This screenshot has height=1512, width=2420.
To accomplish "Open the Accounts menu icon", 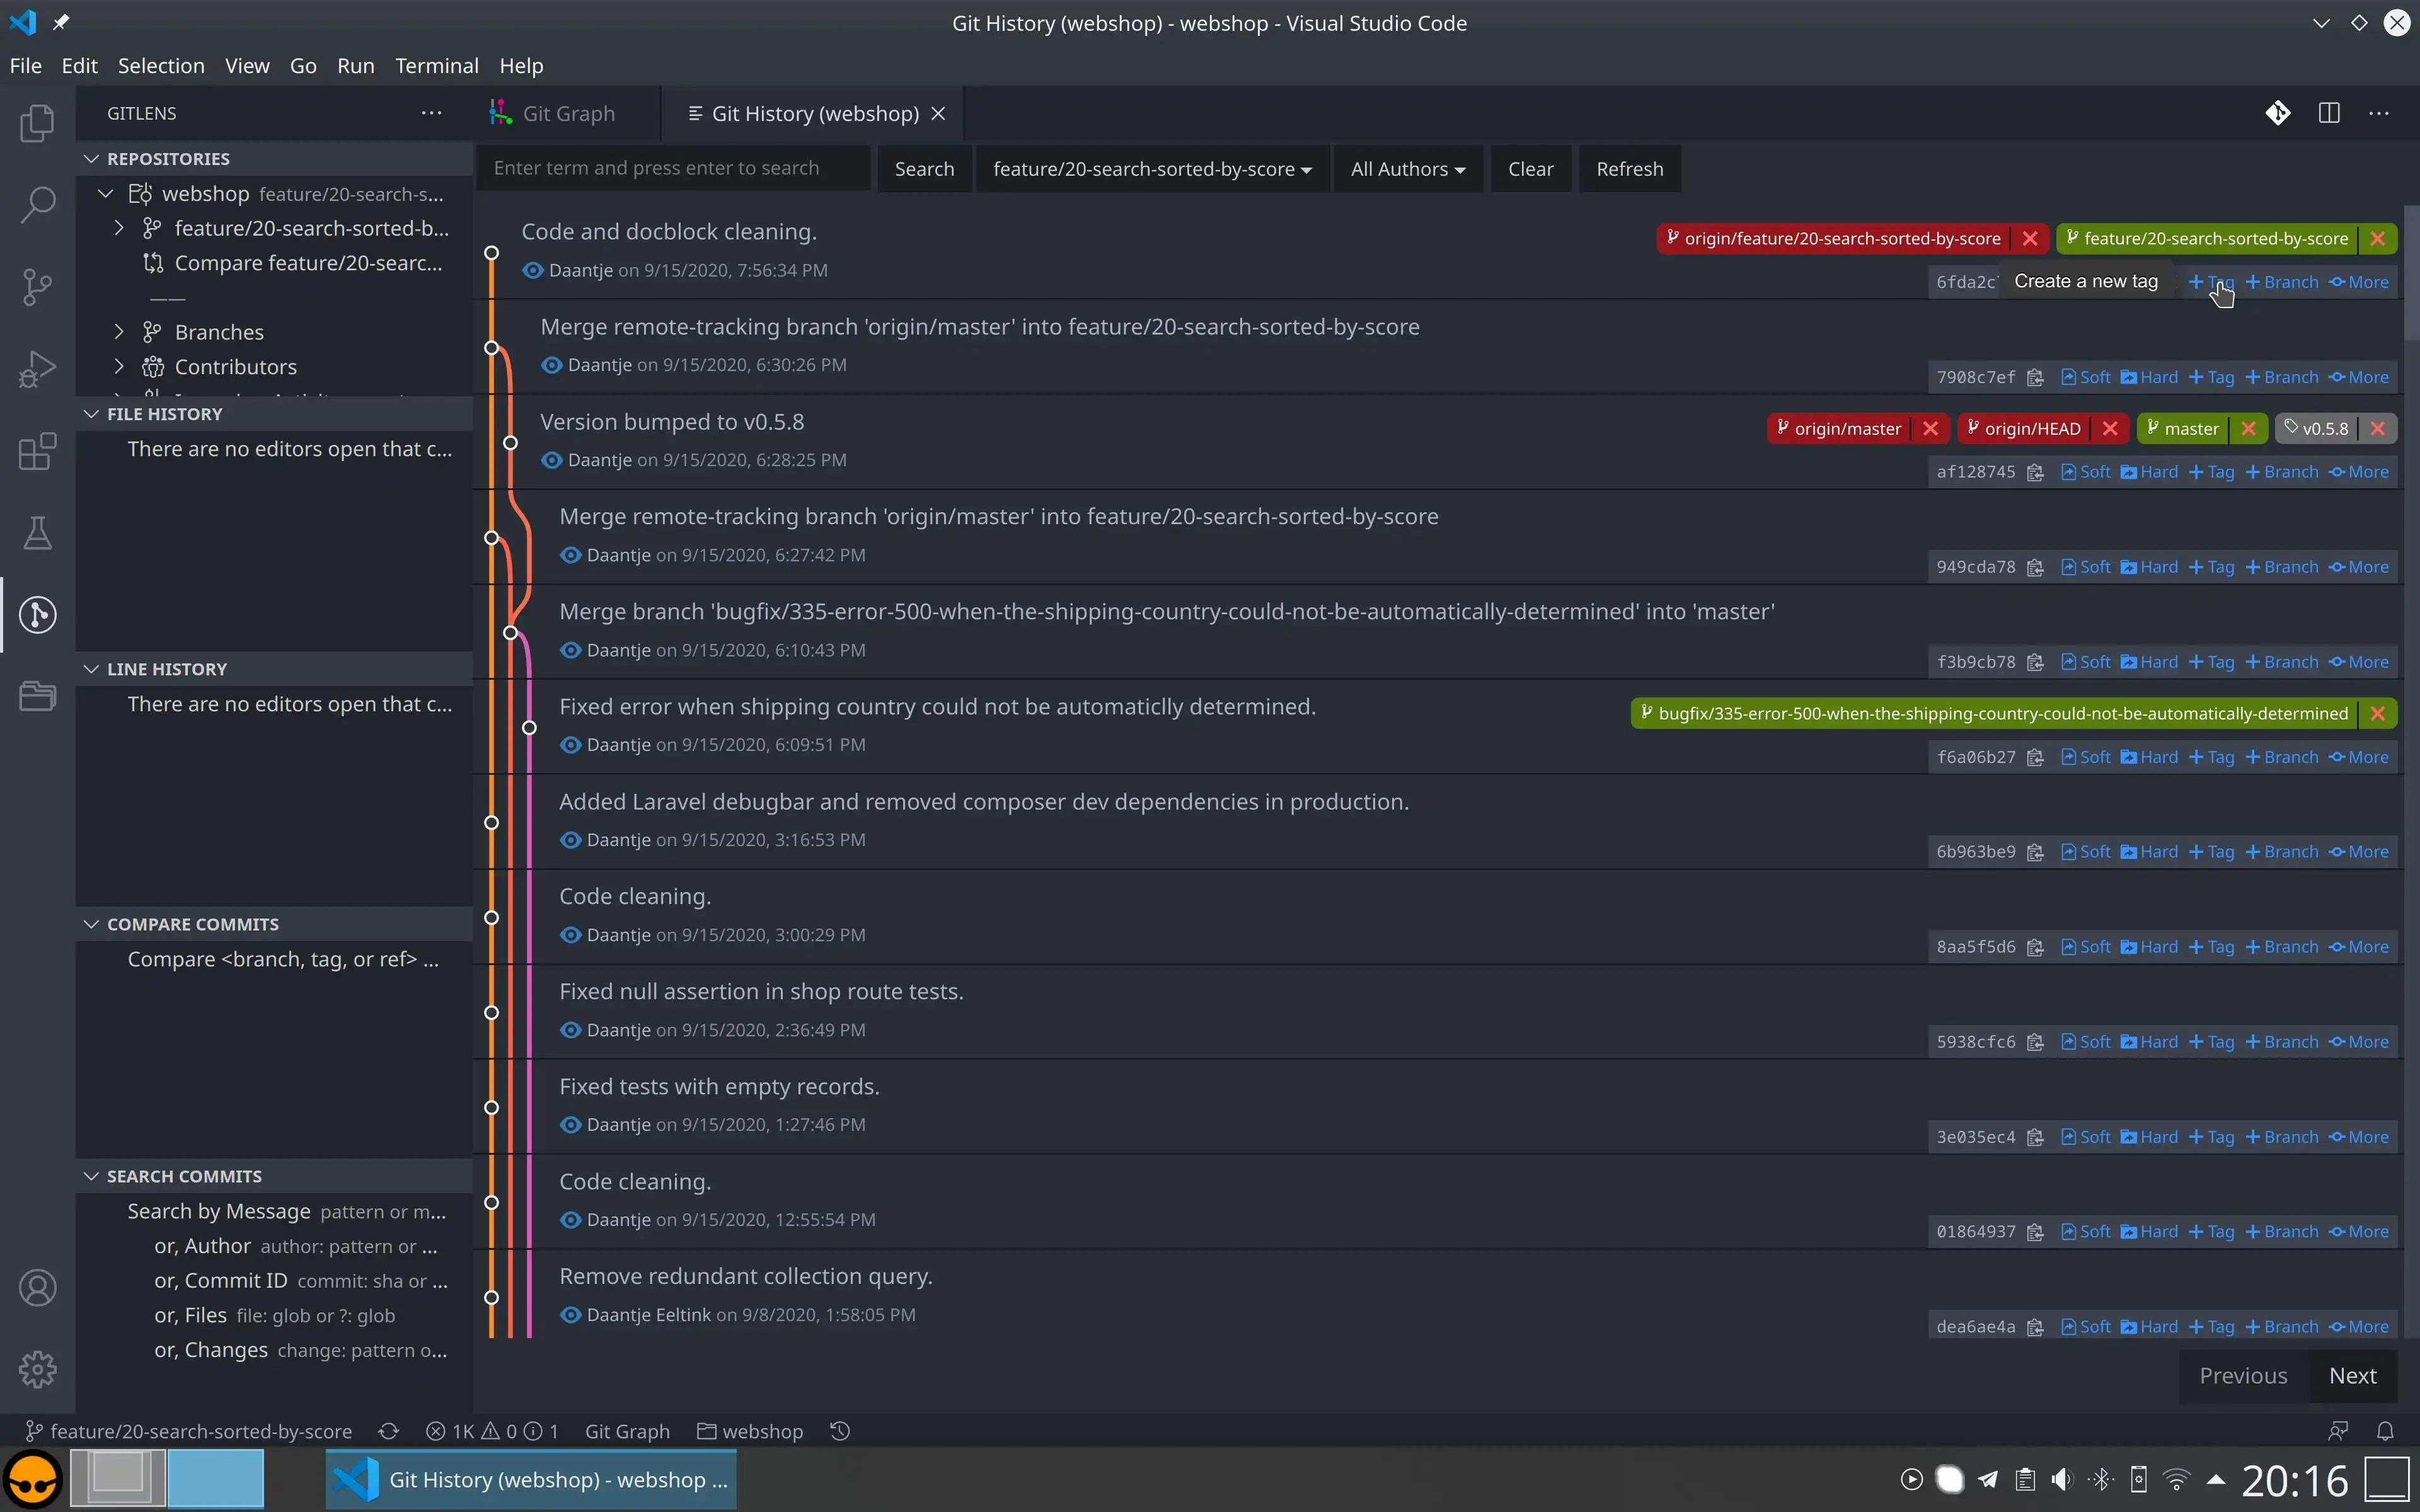I will point(37,1288).
